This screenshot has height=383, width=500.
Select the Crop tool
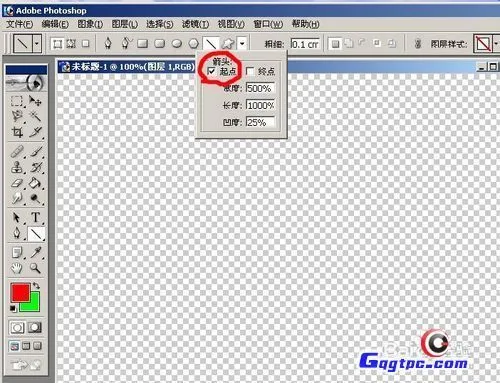pos(17,132)
